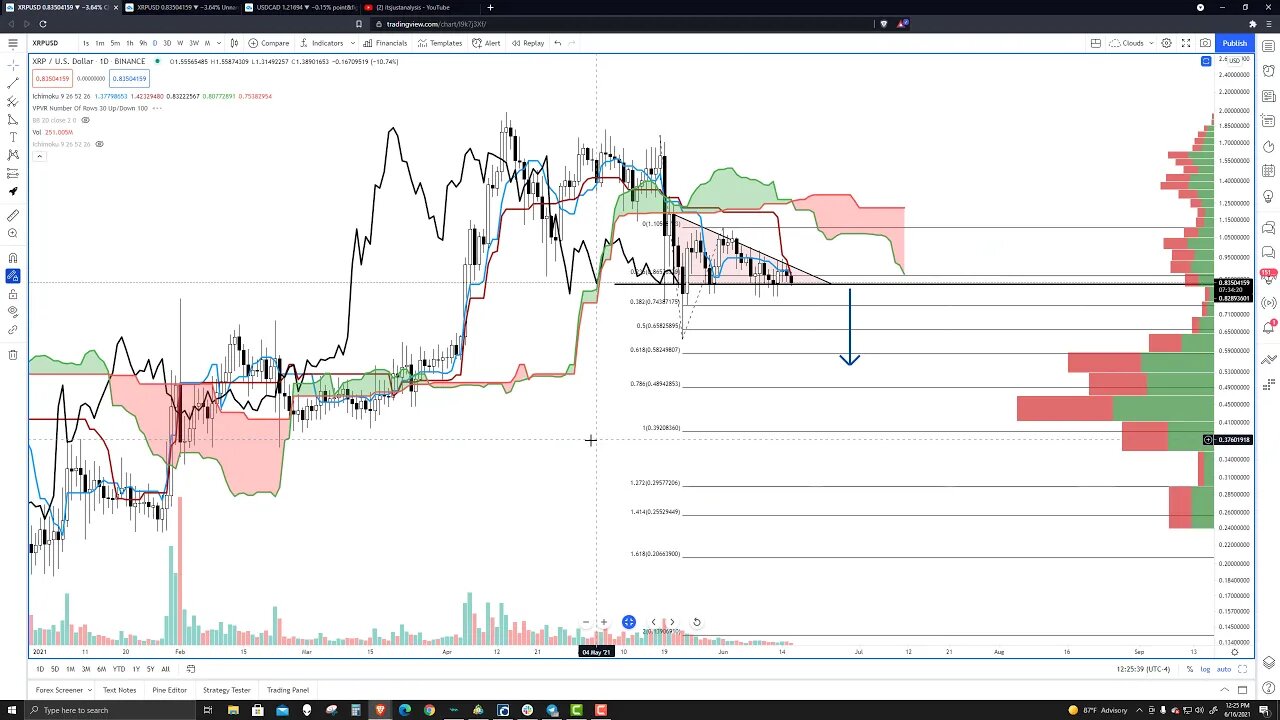The height and width of the screenshot is (720, 1280).
Task: Select the 3D timeframe
Action: click(167, 43)
